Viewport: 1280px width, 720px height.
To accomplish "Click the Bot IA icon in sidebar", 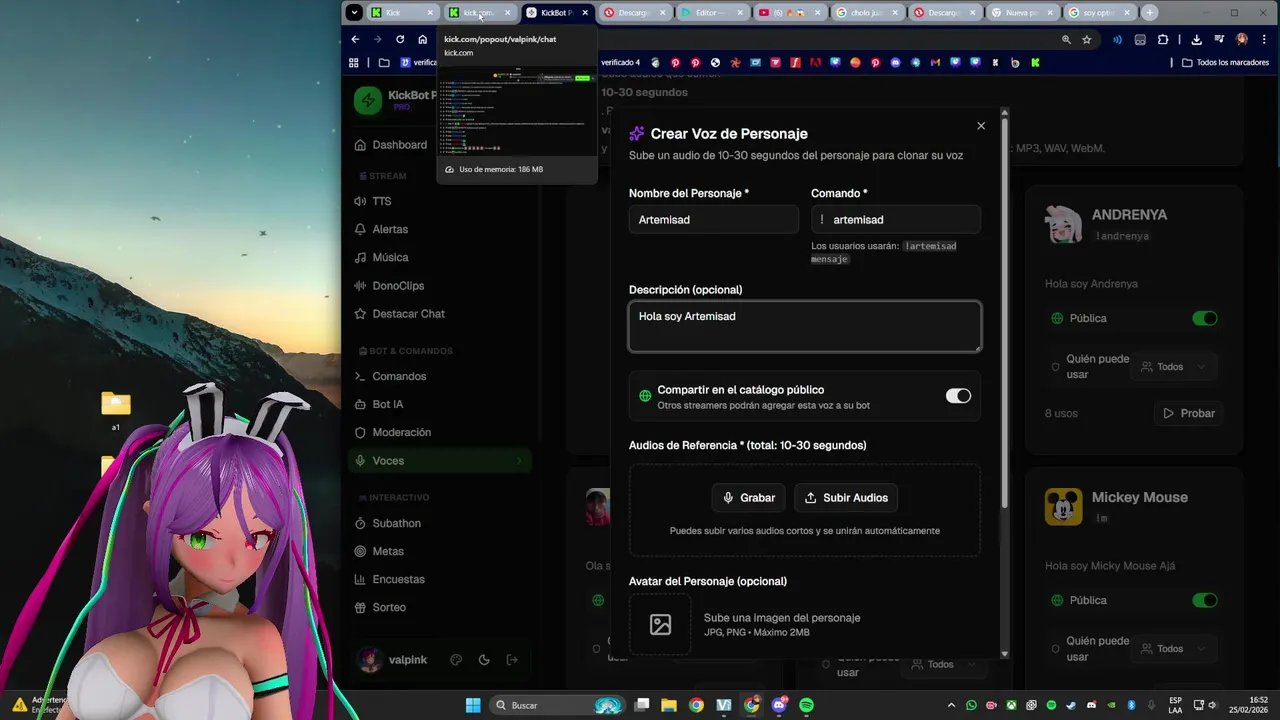I will pyautogui.click(x=360, y=404).
